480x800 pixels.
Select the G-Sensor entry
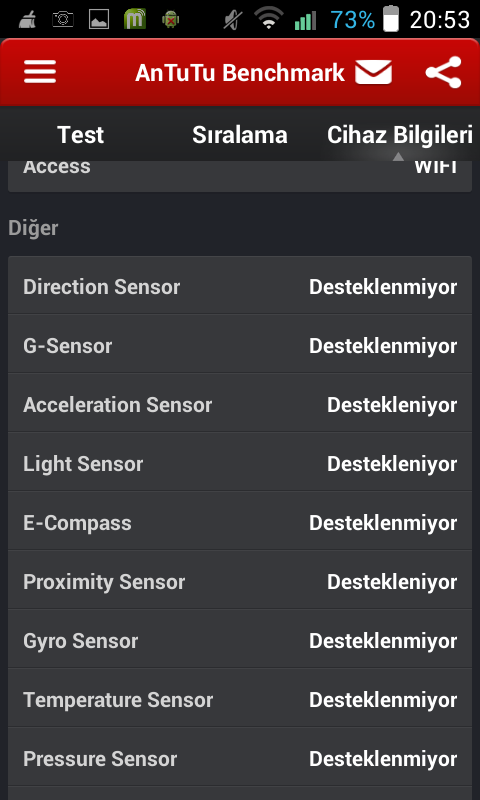[240, 346]
